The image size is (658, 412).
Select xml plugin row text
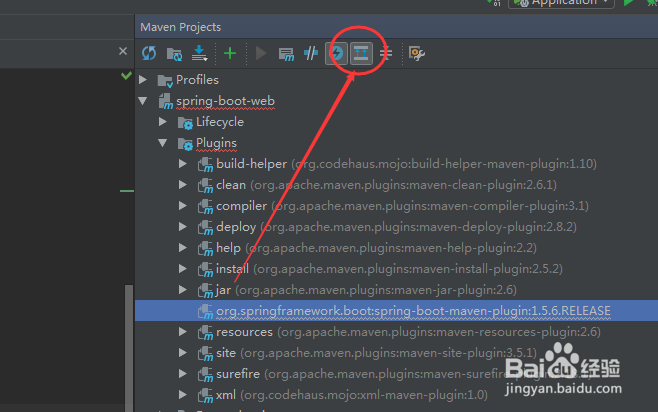coord(352,395)
